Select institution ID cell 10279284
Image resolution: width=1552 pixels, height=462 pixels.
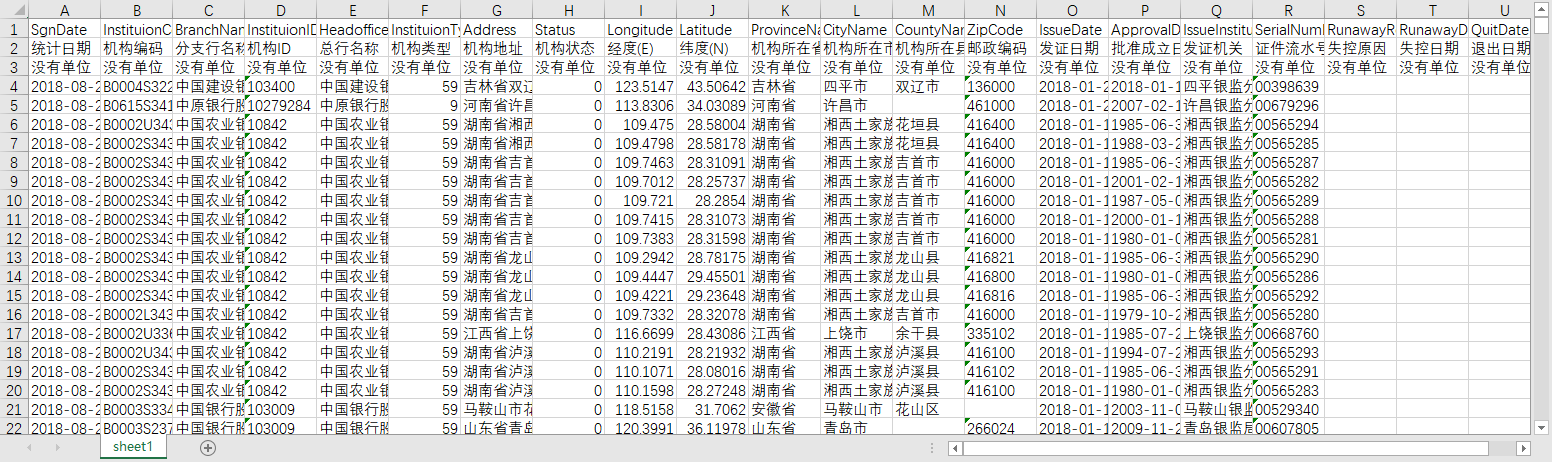point(280,106)
